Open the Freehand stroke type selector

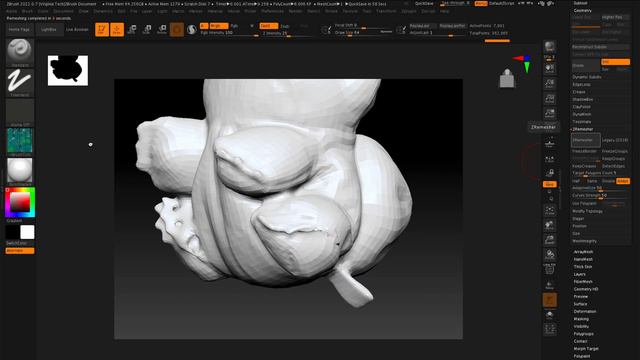click(x=20, y=81)
